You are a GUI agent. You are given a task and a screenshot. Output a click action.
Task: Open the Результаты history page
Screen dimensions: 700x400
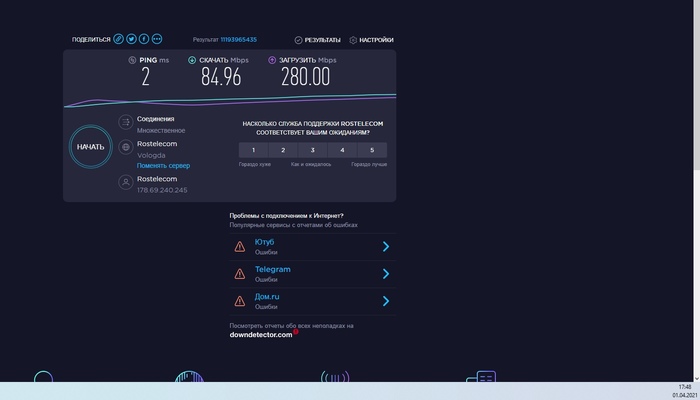[317, 40]
